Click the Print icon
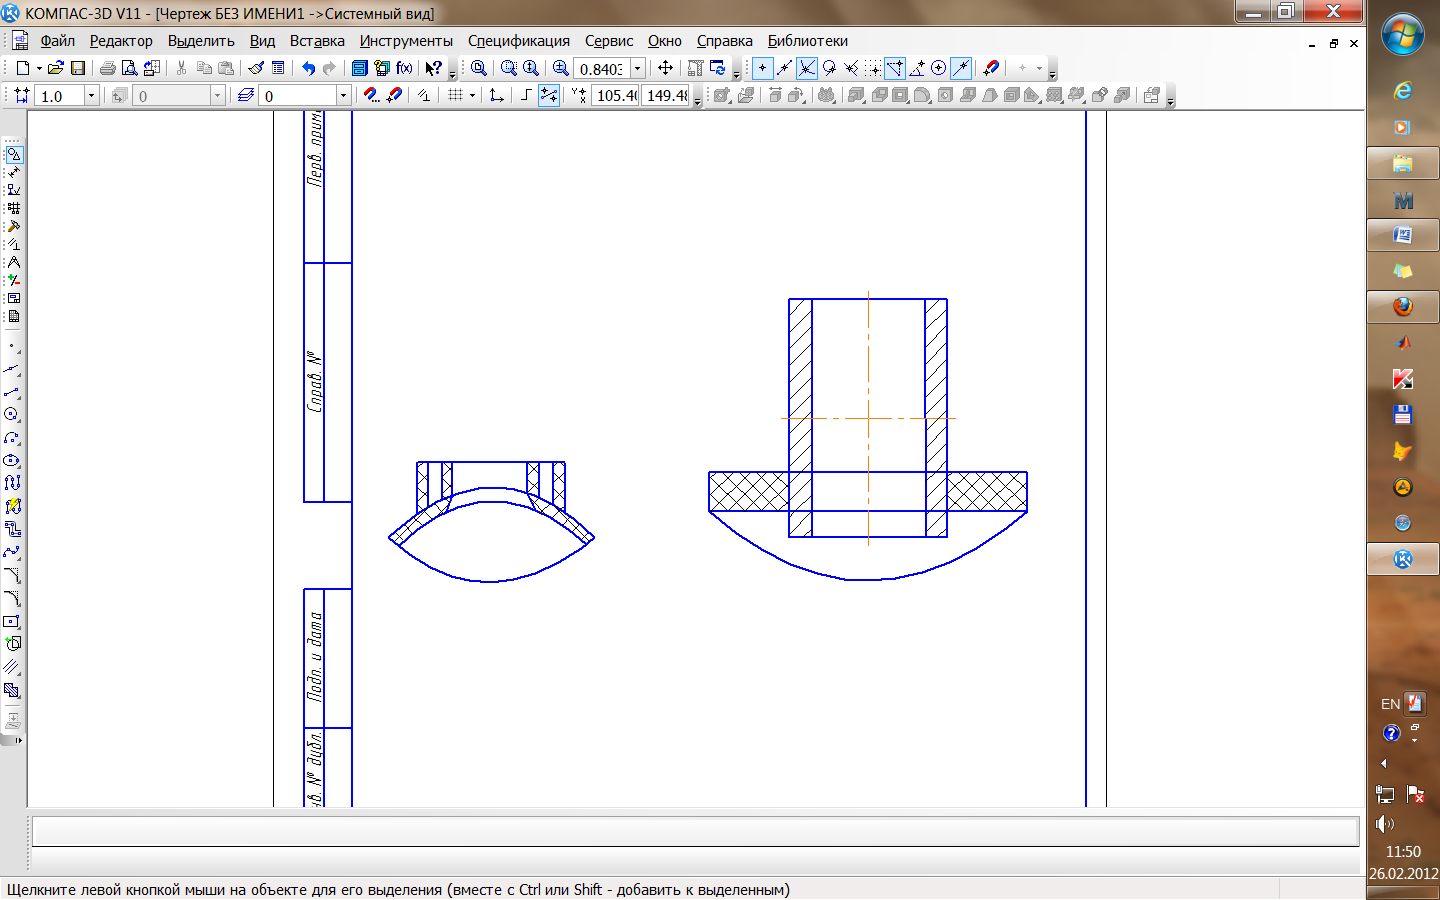 coord(107,68)
